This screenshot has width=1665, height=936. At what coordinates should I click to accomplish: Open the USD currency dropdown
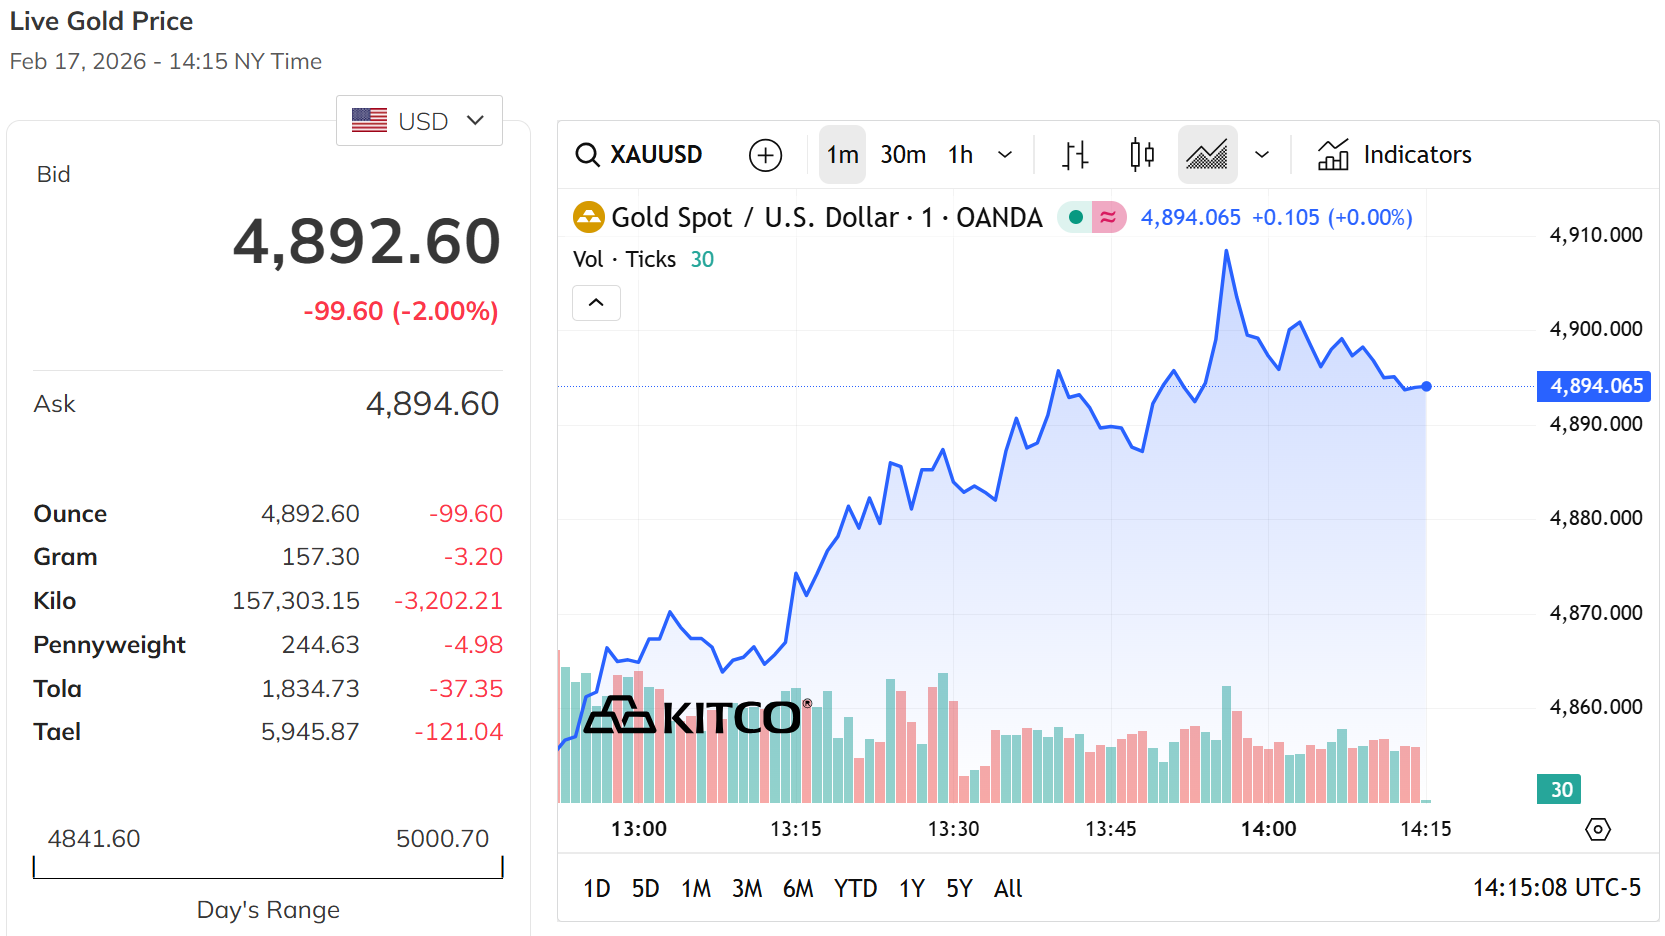click(419, 120)
